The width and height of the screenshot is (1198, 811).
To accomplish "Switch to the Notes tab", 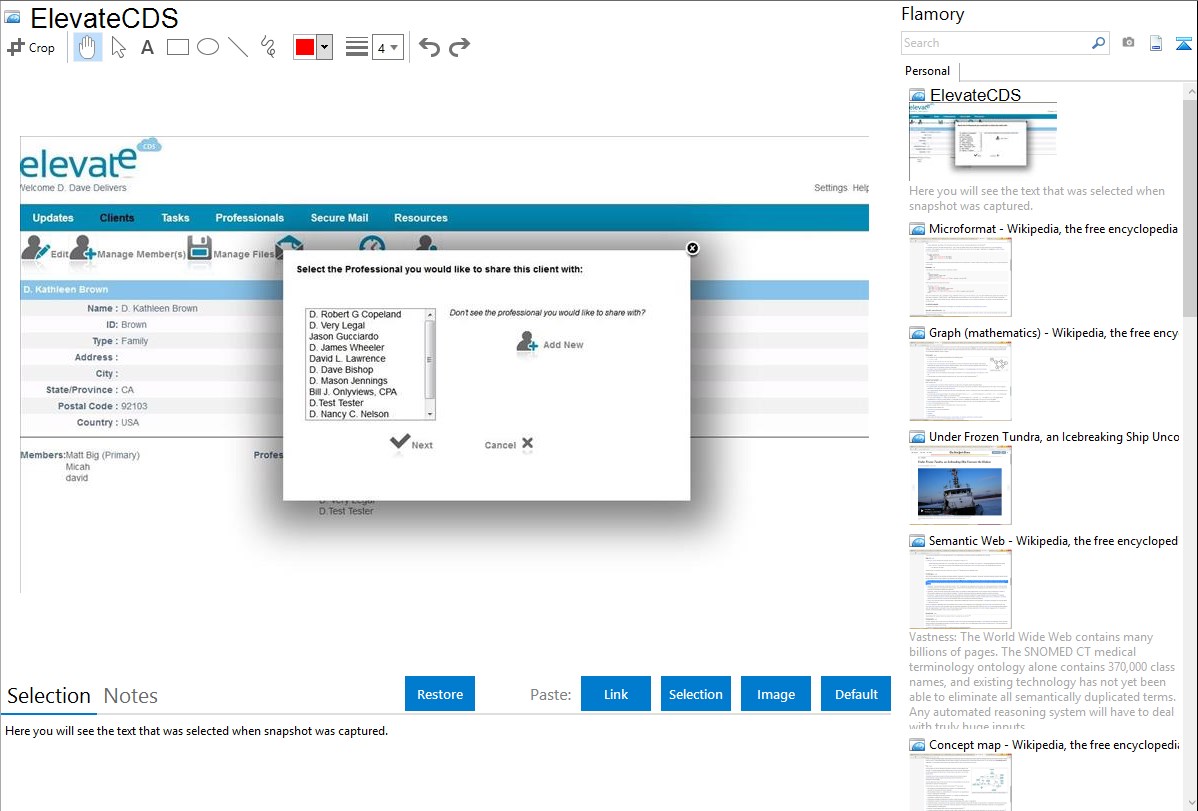I will (x=131, y=696).
